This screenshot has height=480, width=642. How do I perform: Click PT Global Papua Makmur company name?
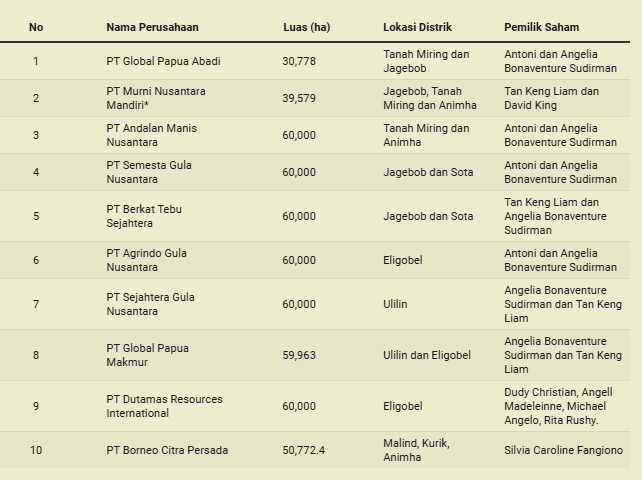coord(147,355)
